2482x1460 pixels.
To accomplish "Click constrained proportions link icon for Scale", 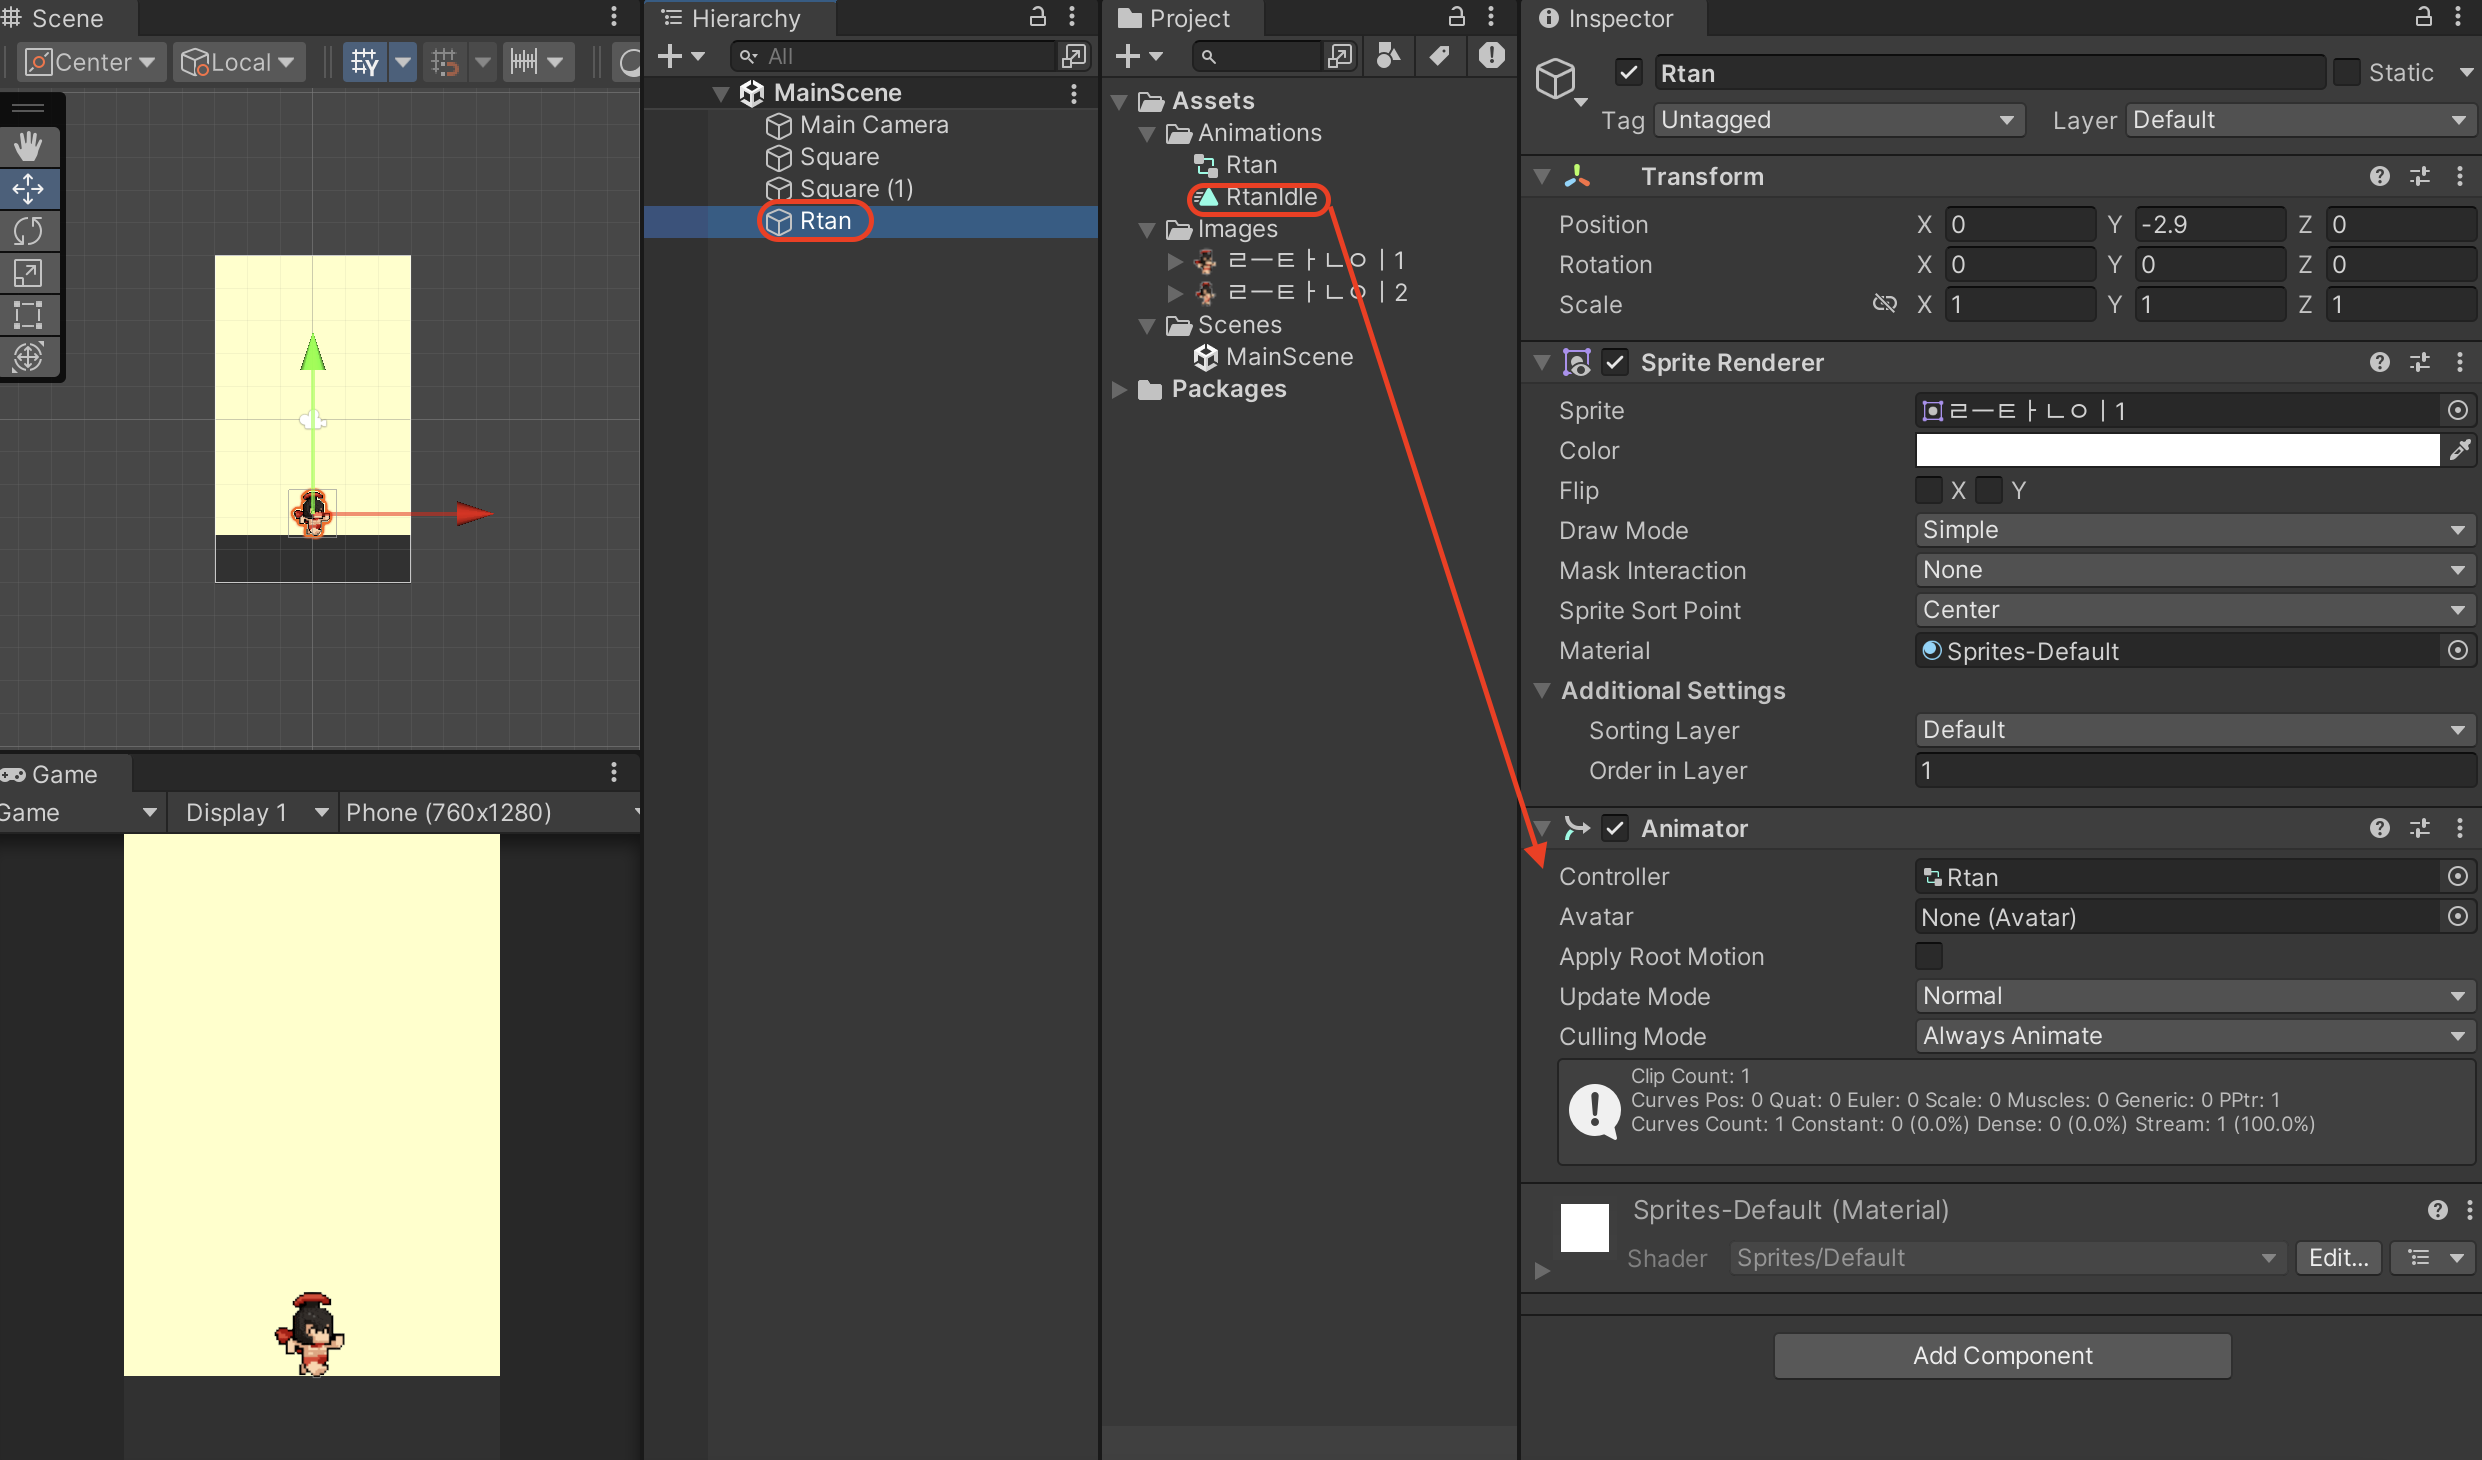I will [x=1884, y=304].
